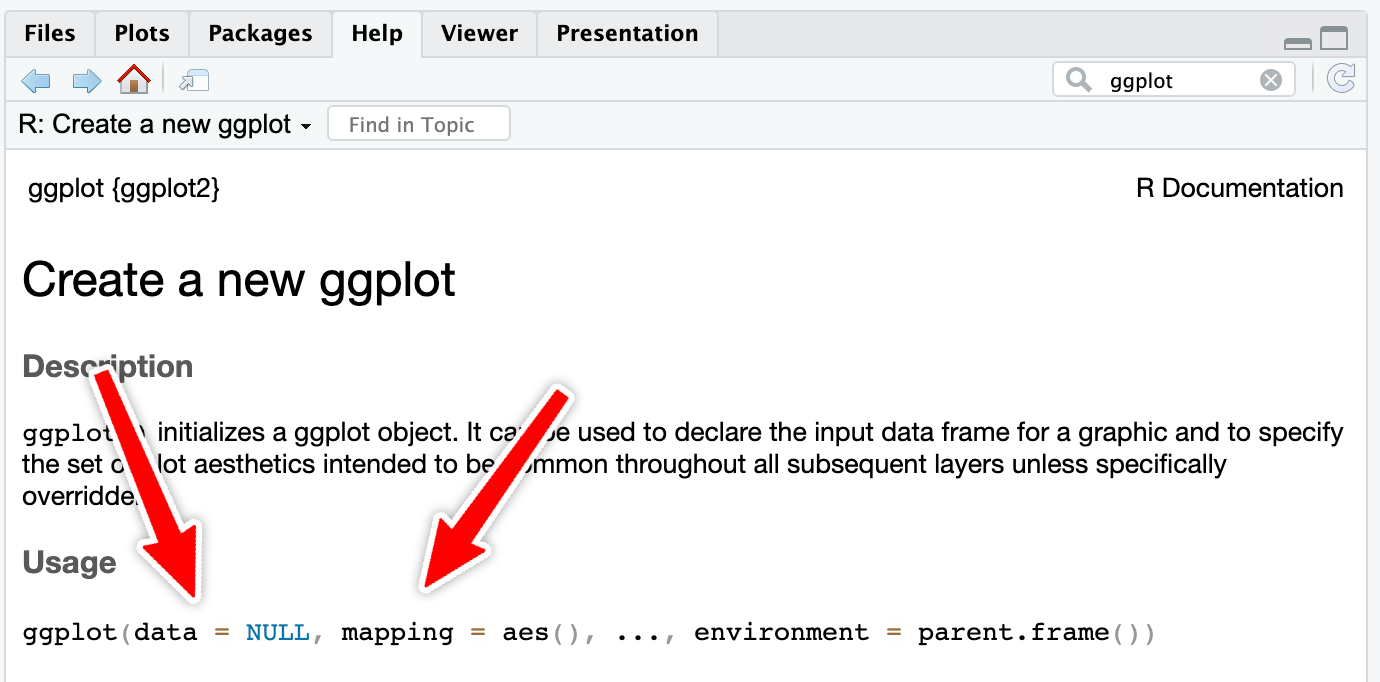1380x682 pixels.
Task: Click the ggplot help search box
Action: (1175, 81)
